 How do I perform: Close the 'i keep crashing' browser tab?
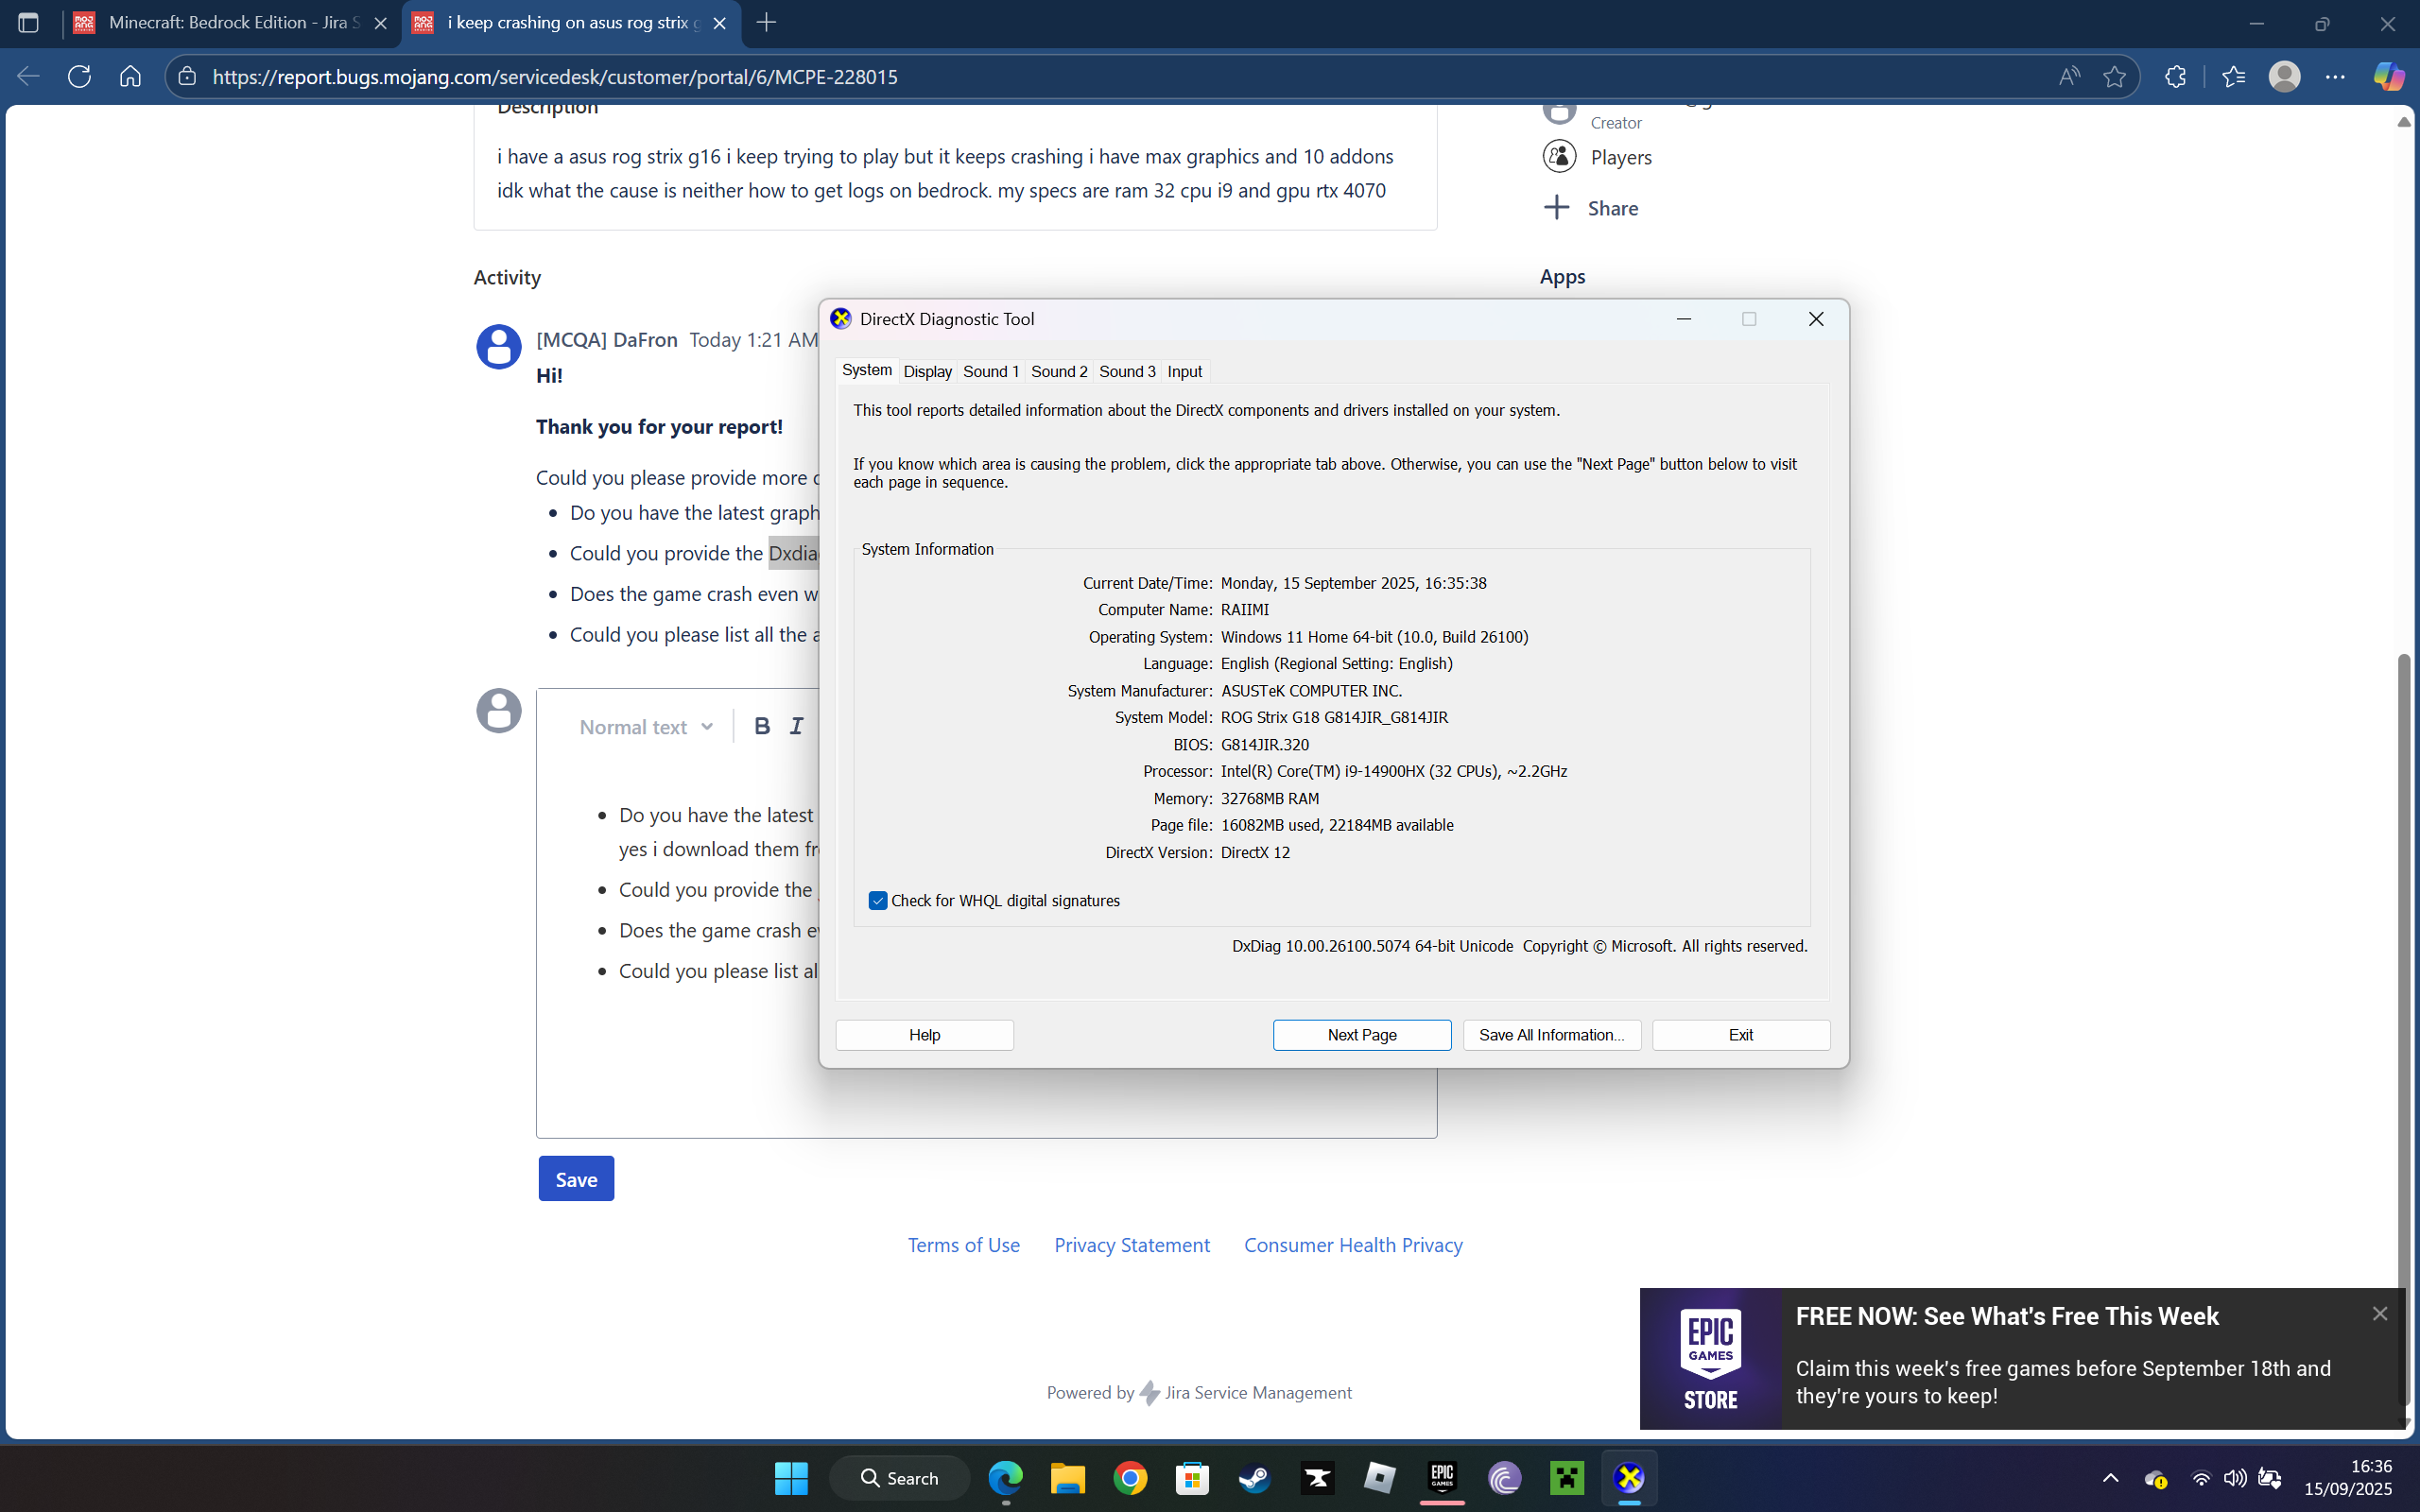point(719,23)
